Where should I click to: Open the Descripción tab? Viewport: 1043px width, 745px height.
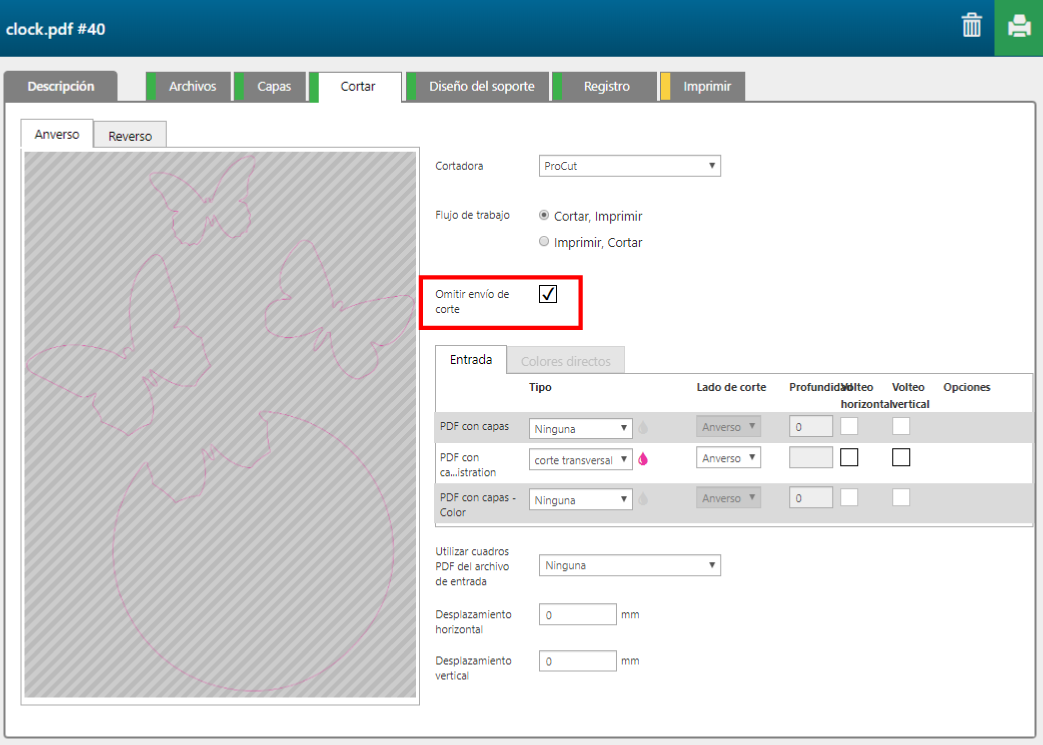pyautogui.click(x=61, y=87)
